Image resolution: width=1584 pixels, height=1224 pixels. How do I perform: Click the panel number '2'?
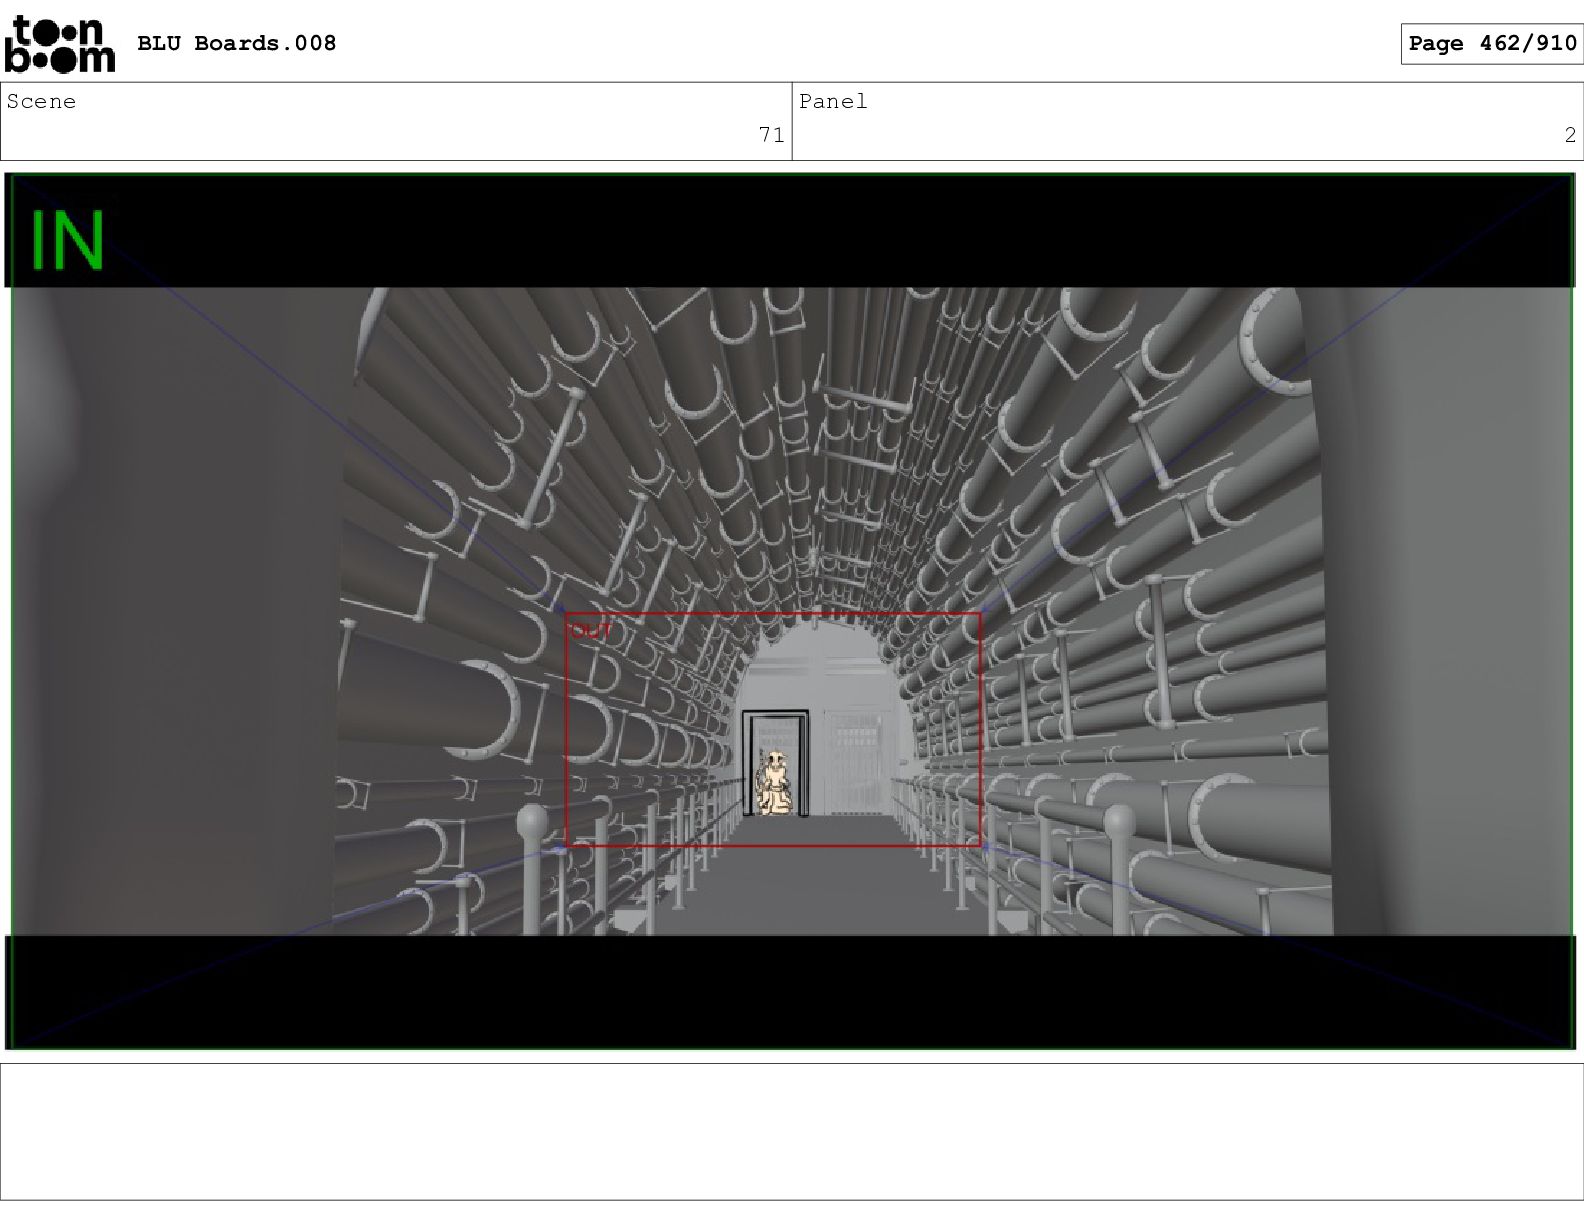pos(1570,135)
